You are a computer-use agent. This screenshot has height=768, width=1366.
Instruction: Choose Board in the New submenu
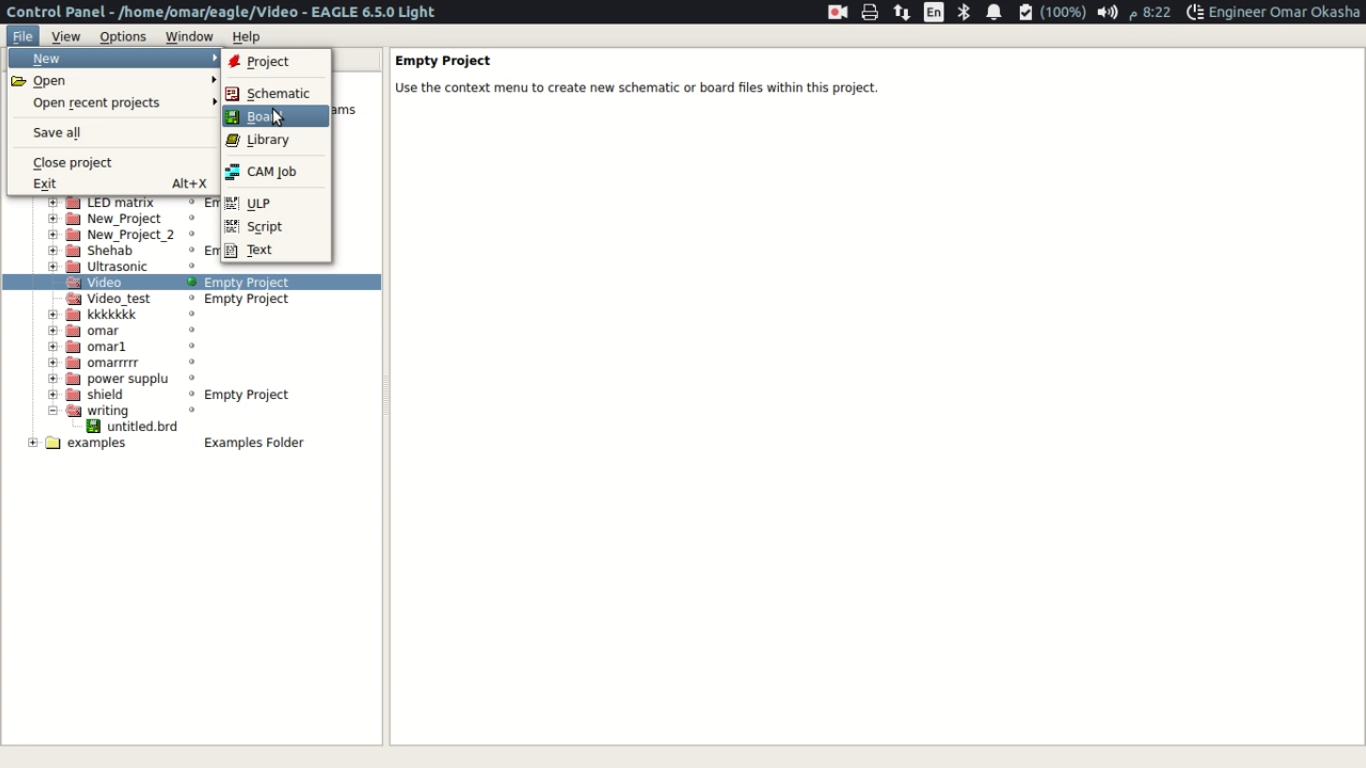click(x=275, y=117)
